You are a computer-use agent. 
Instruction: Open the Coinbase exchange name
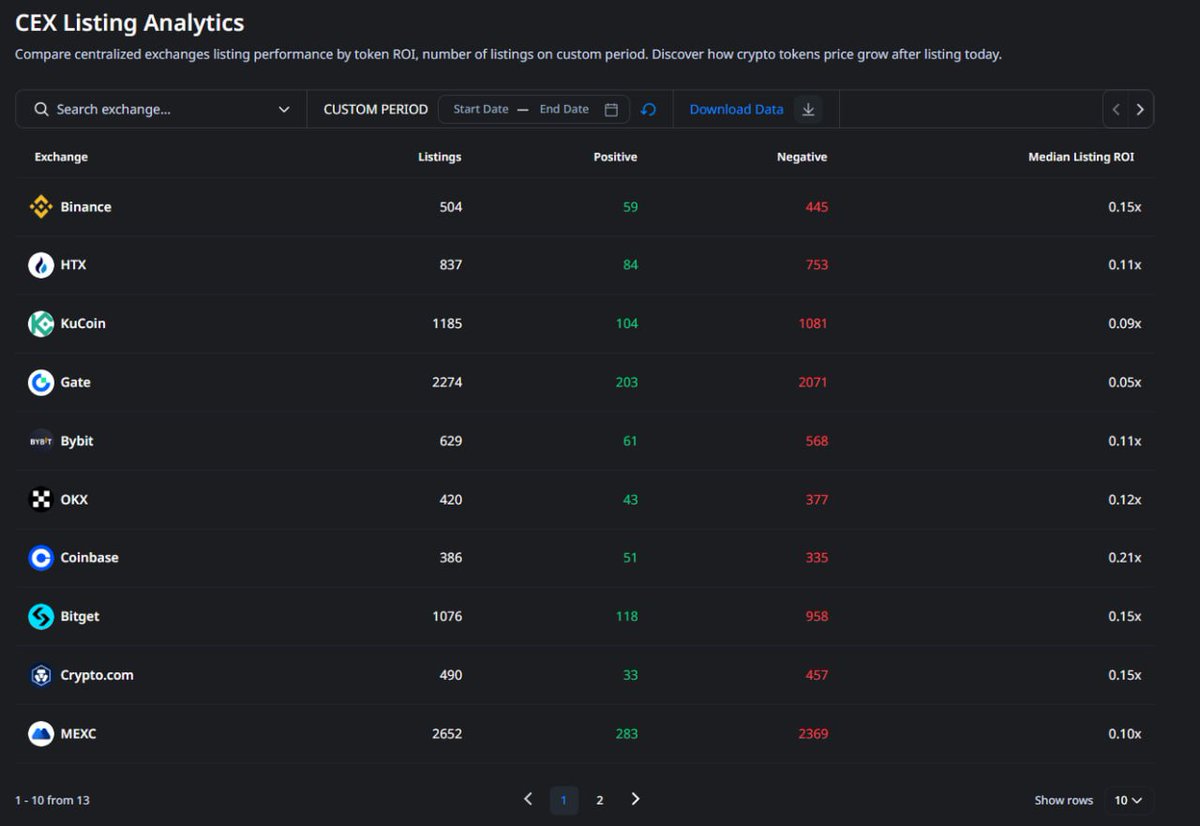[x=89, y=558]
